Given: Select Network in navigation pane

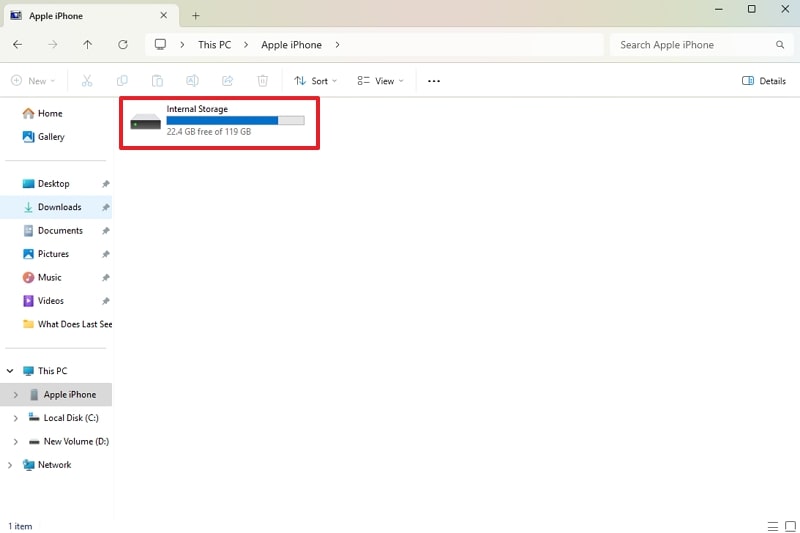Looking at the screenshot, I should 54,465.
